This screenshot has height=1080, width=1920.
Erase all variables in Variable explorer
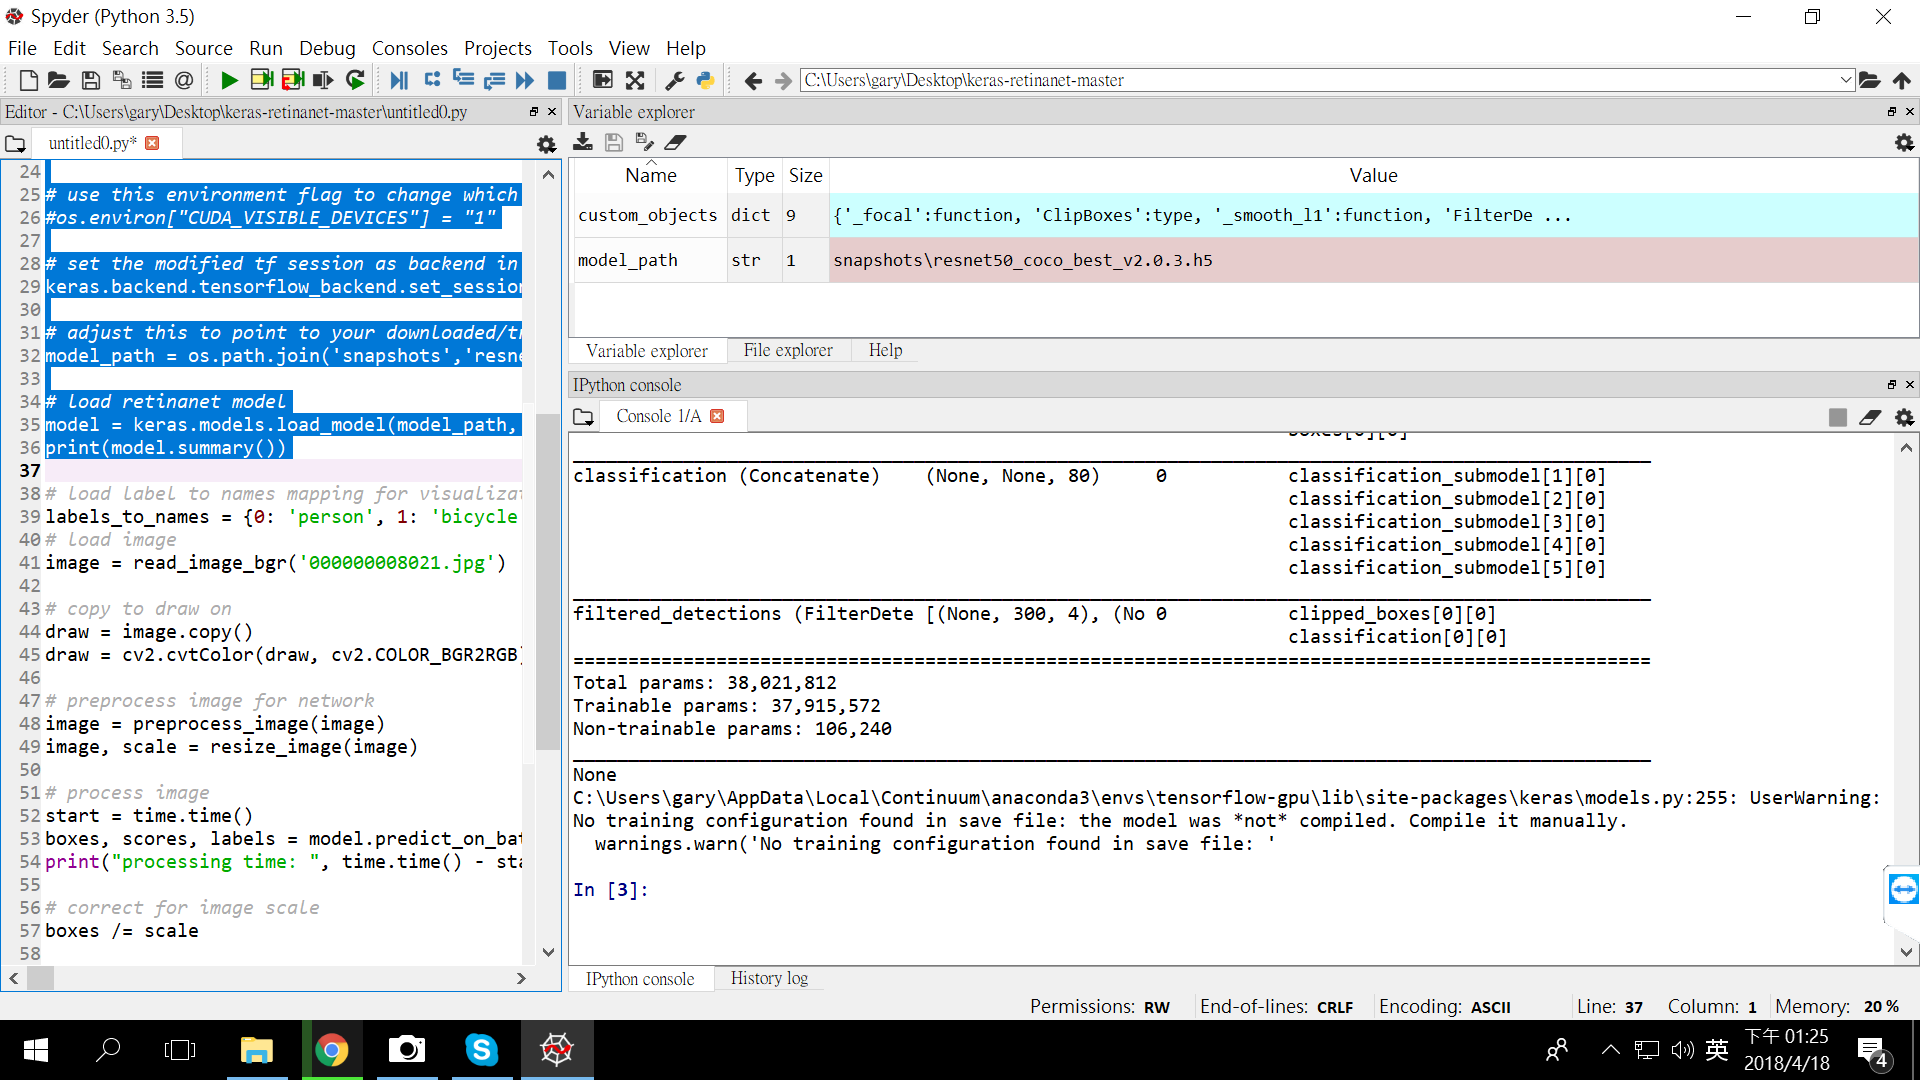pyautogui.click(x=677, y=142)
